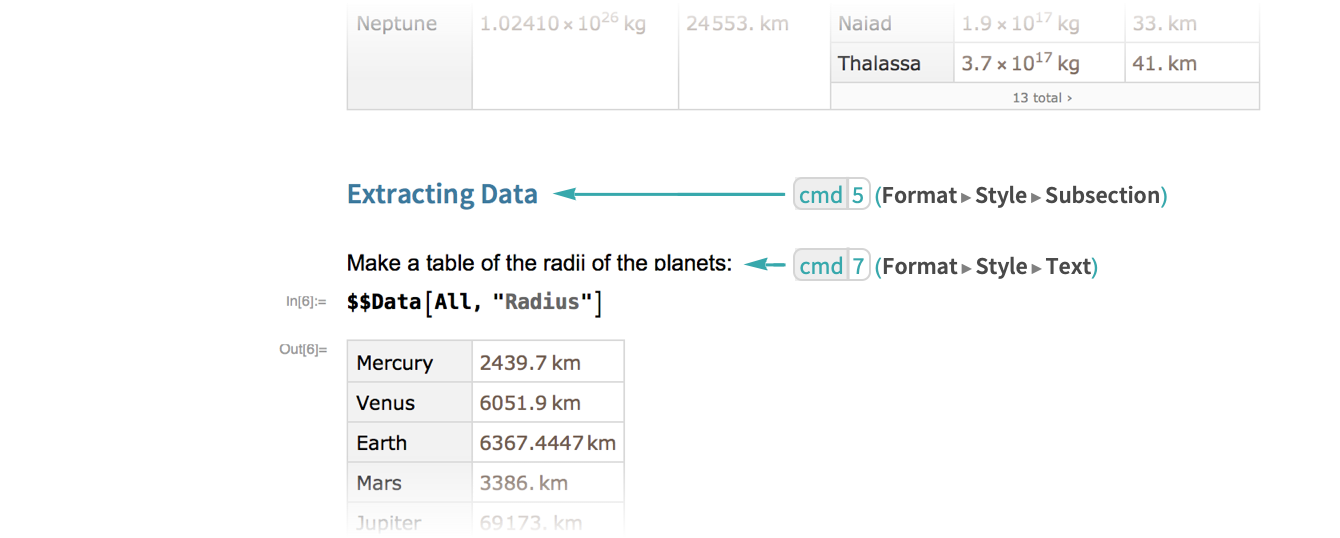
Task: Select the Out[6] cell label
Action: click(x=303, y=350)
